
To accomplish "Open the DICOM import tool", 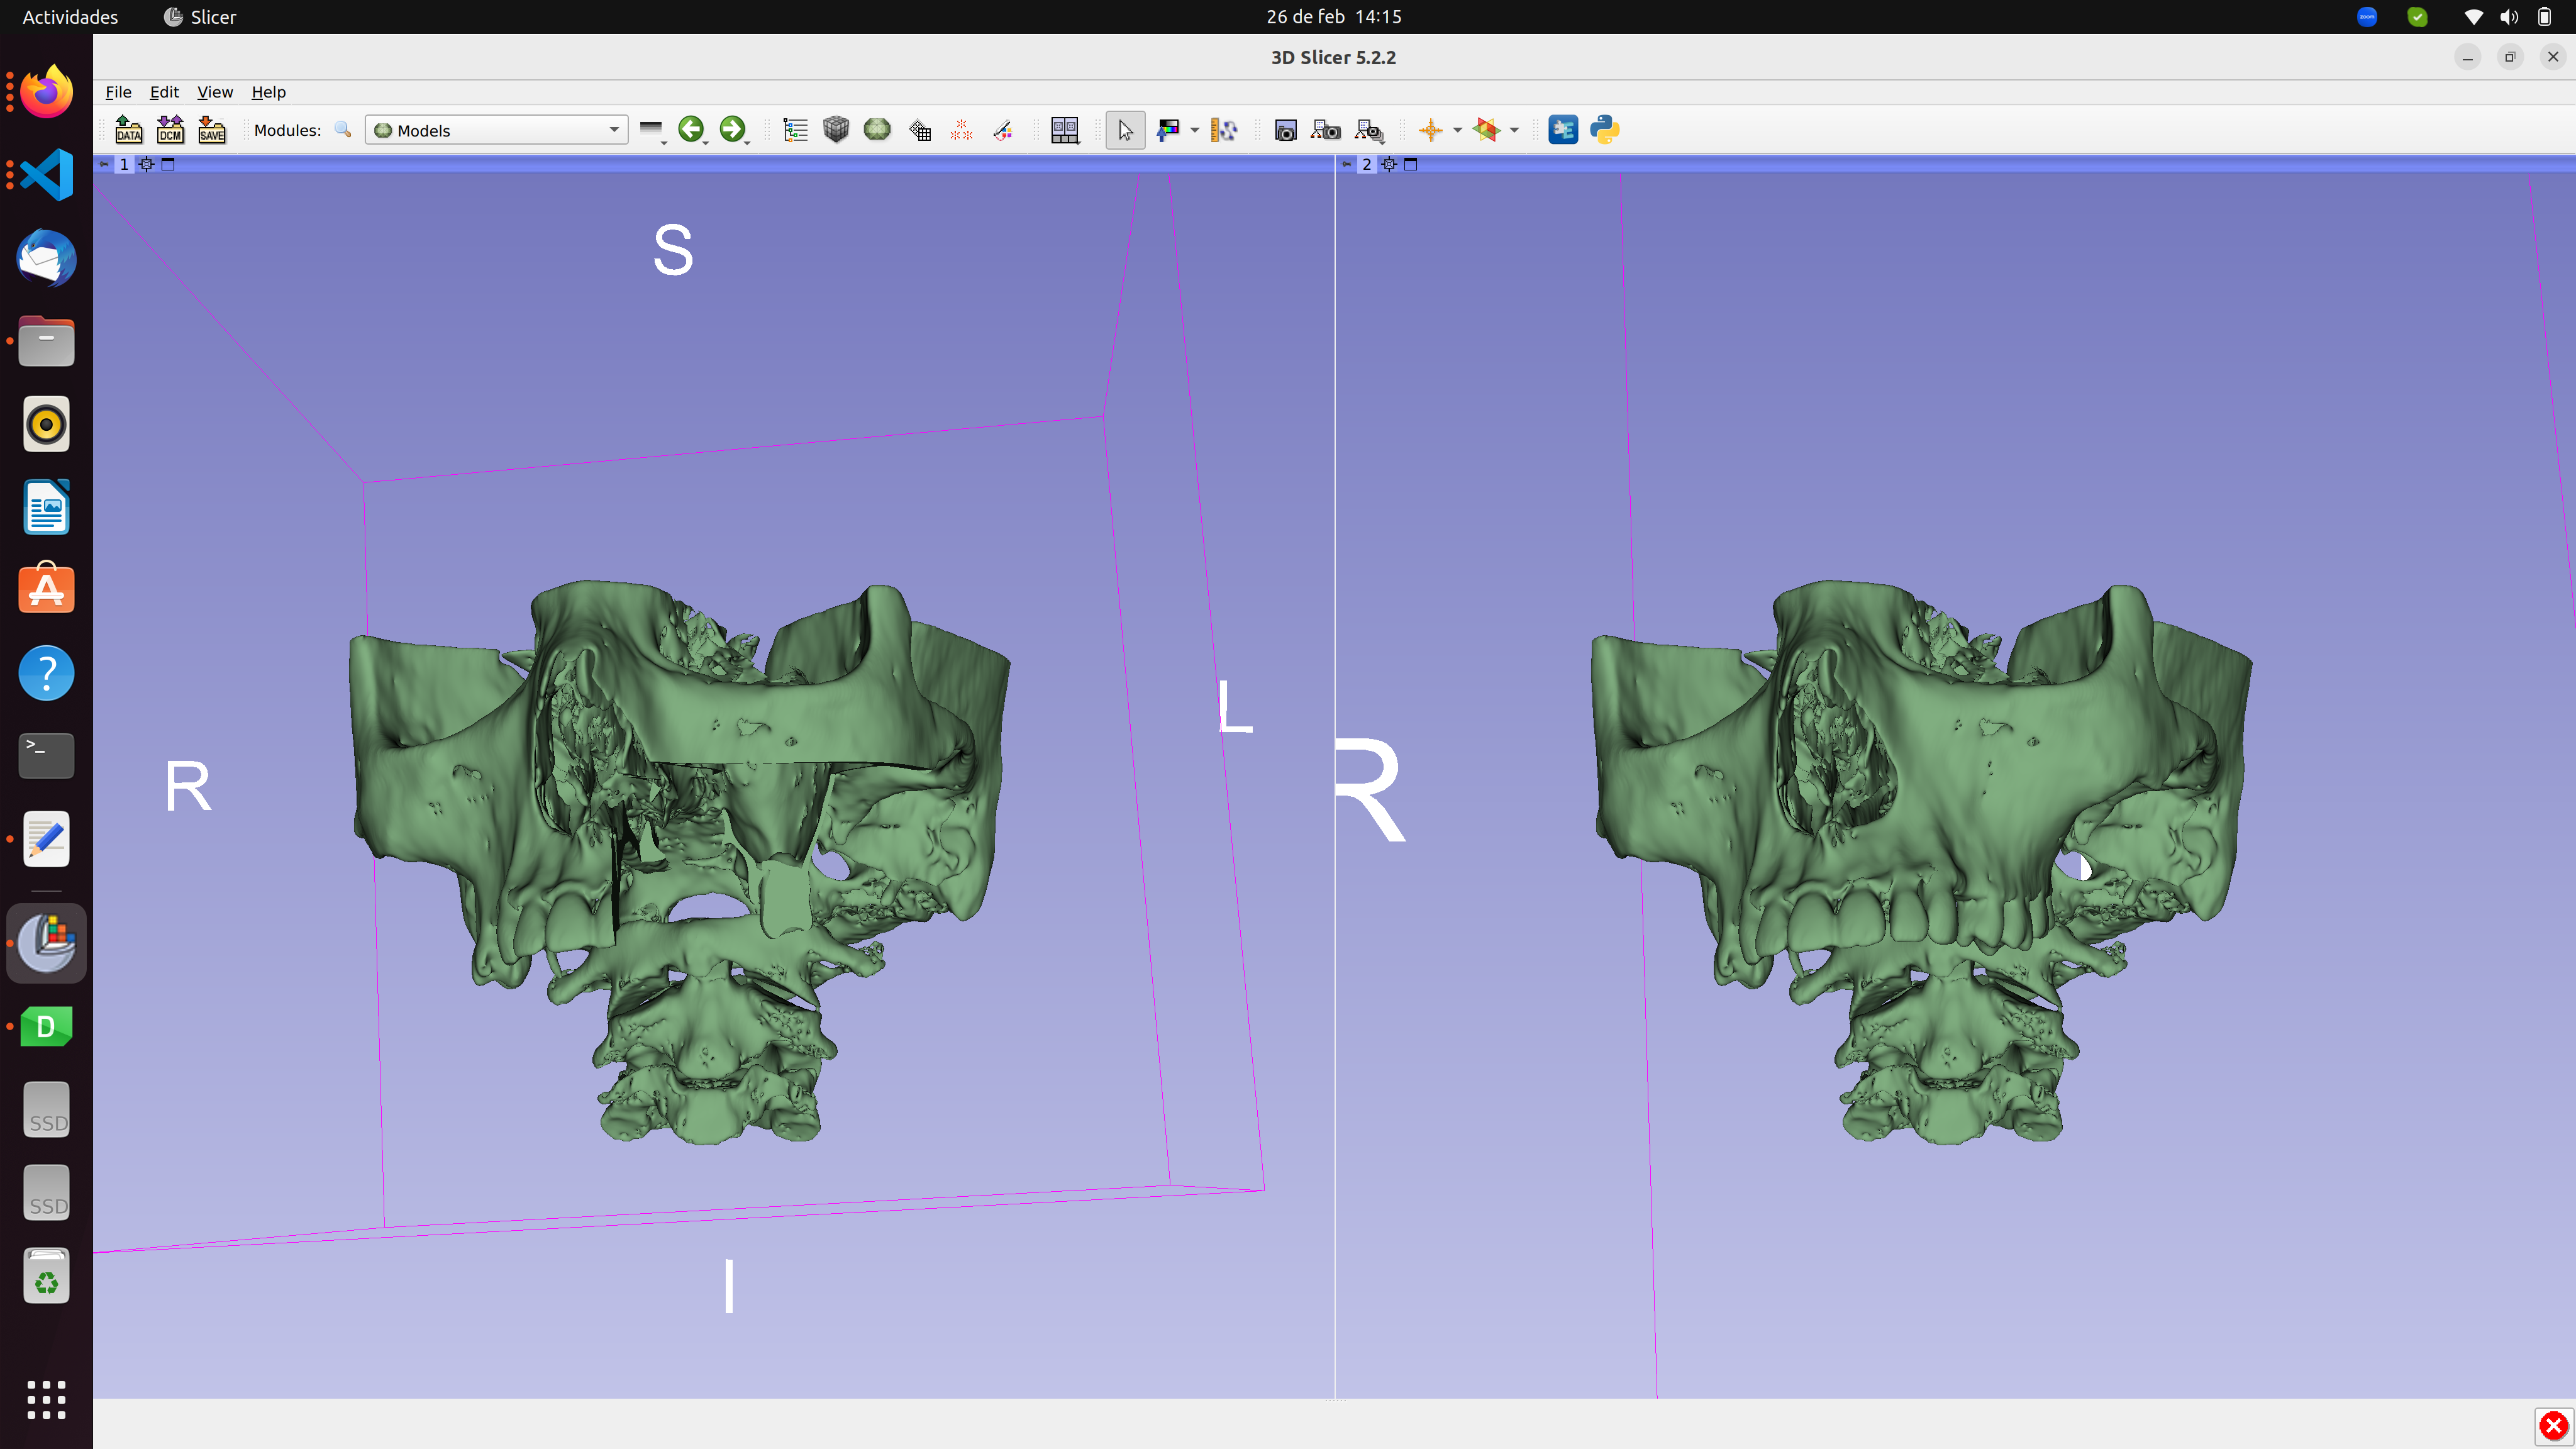I will (169, 130).
